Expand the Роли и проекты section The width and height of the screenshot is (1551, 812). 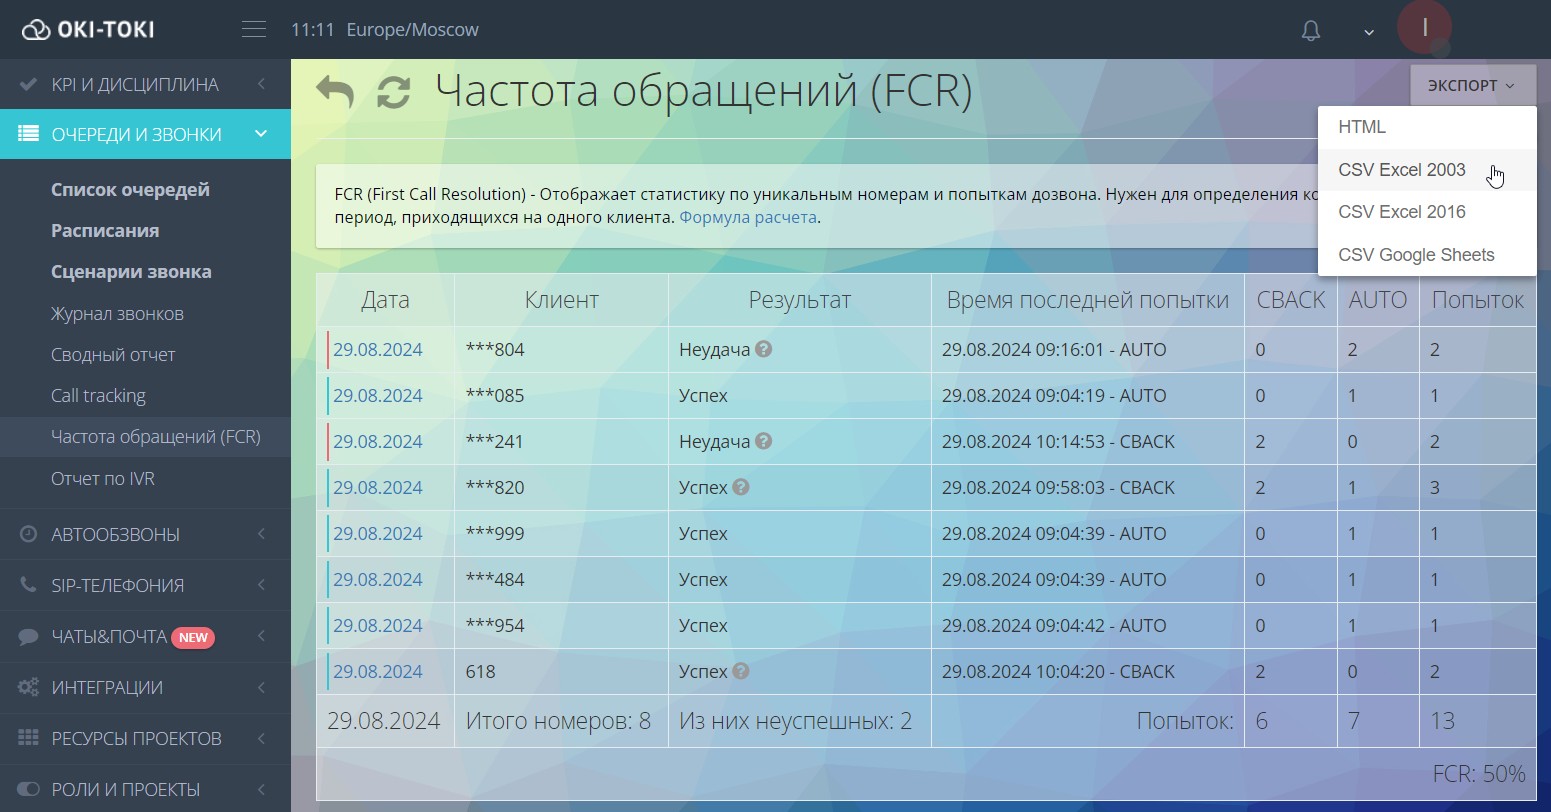[261, 789]
